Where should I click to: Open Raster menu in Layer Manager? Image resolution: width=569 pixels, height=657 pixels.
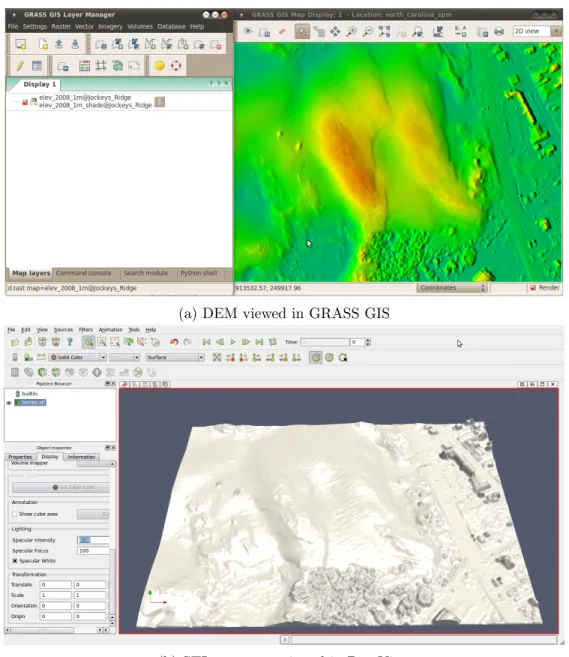(61, 26)
